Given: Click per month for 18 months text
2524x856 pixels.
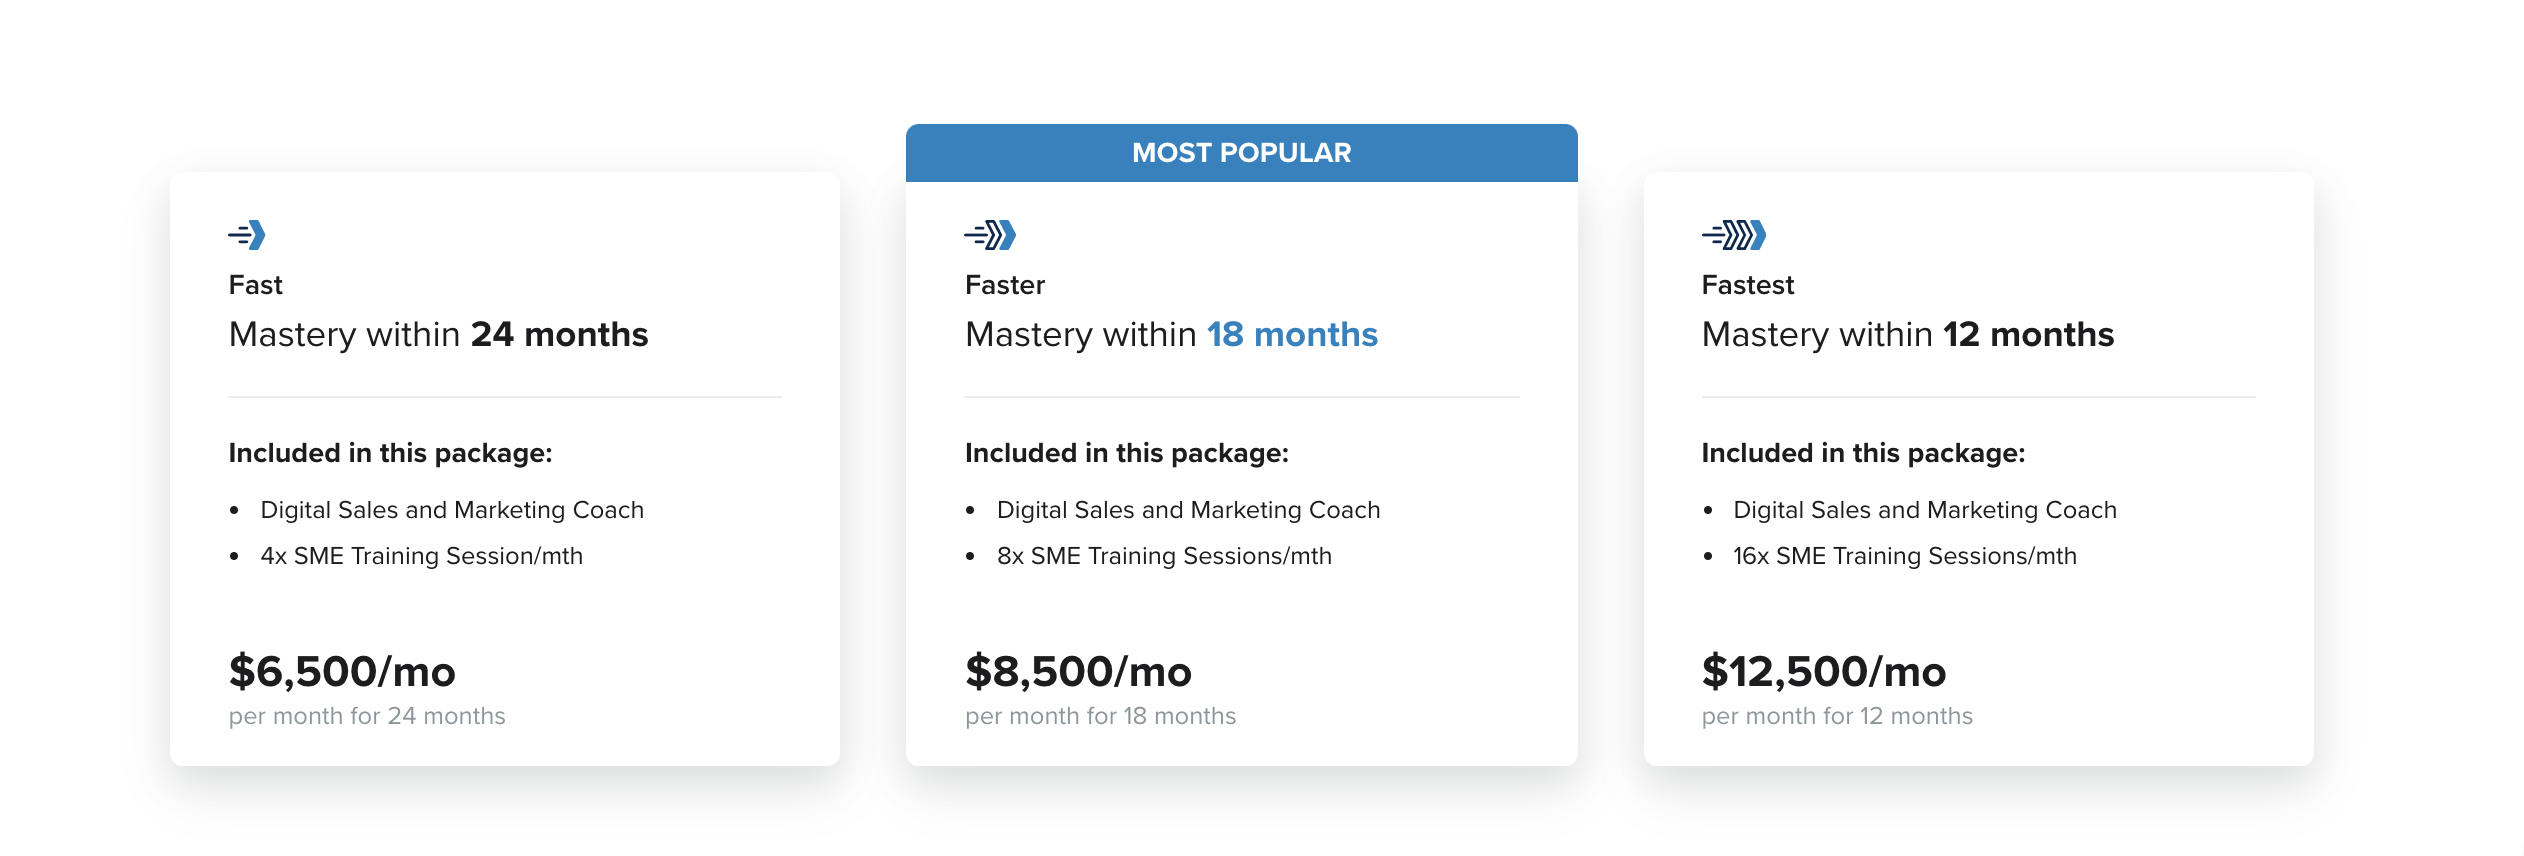Looking at the screenshot, I should (1100, 716).
